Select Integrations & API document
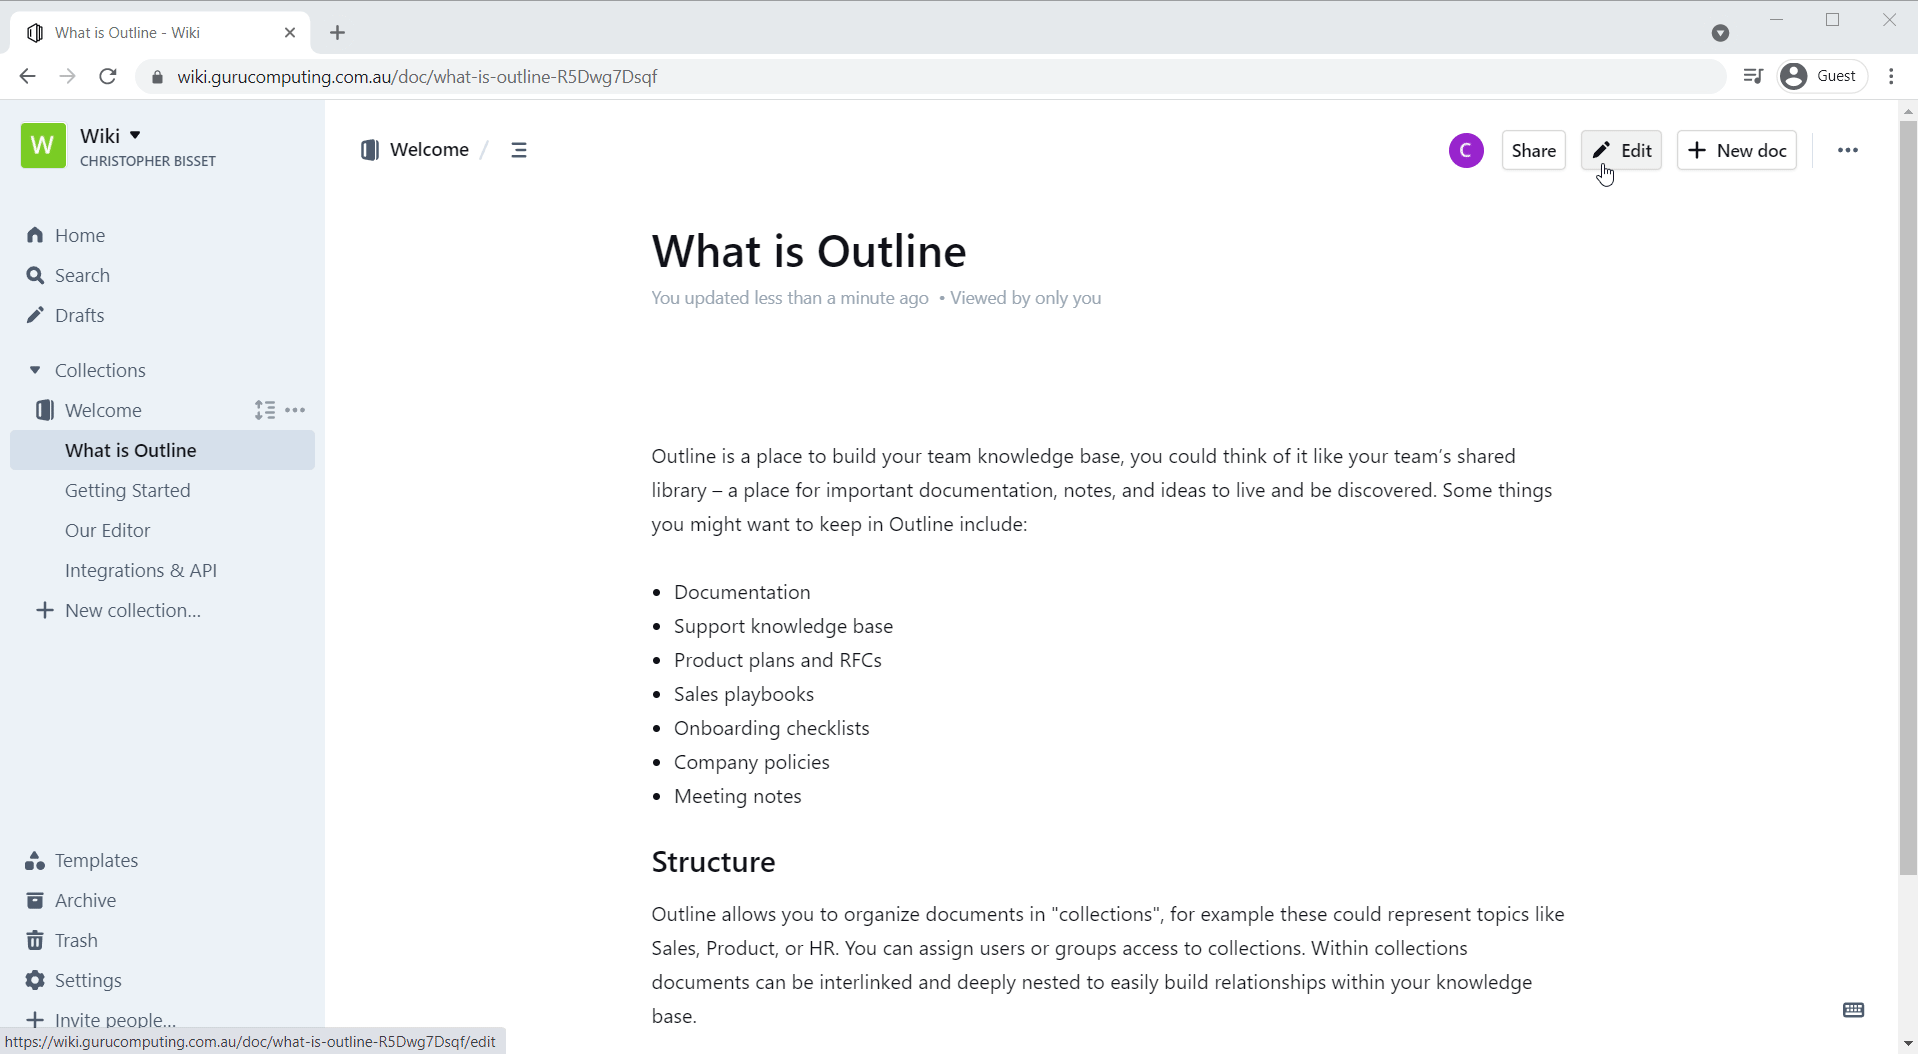The width and height of the screenshot is (1918, 1054). pyautogui.click(x=141, y=570)
